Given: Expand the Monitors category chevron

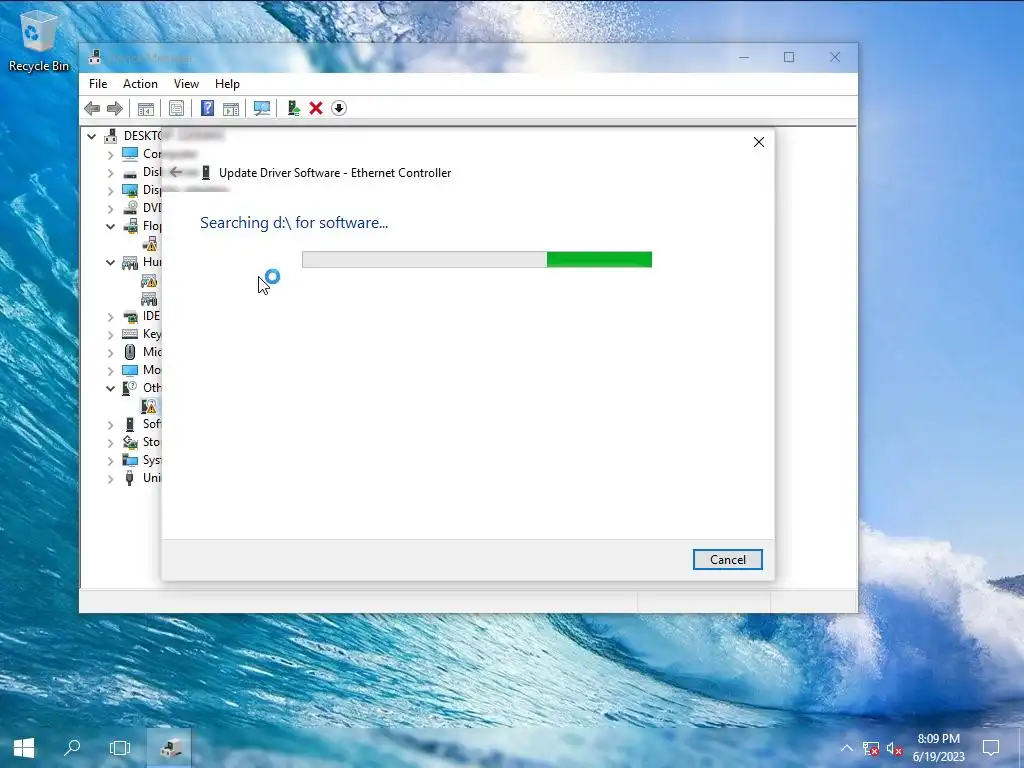Looking at the screenshot, I should [110, 371].
